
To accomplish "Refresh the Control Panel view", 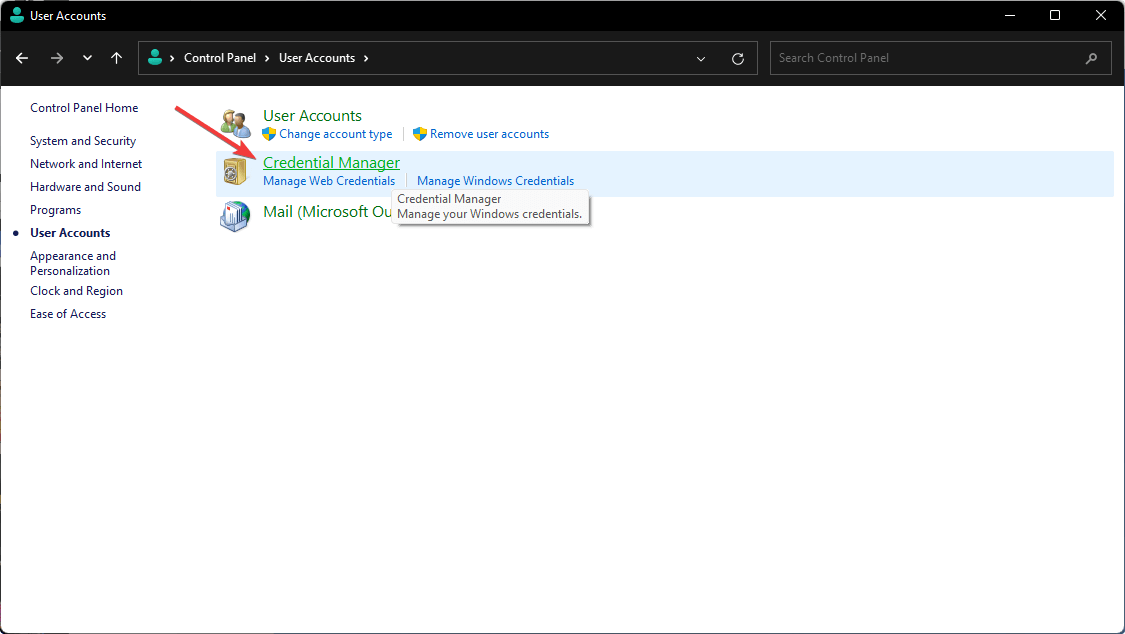I will (x=738, y=59).
